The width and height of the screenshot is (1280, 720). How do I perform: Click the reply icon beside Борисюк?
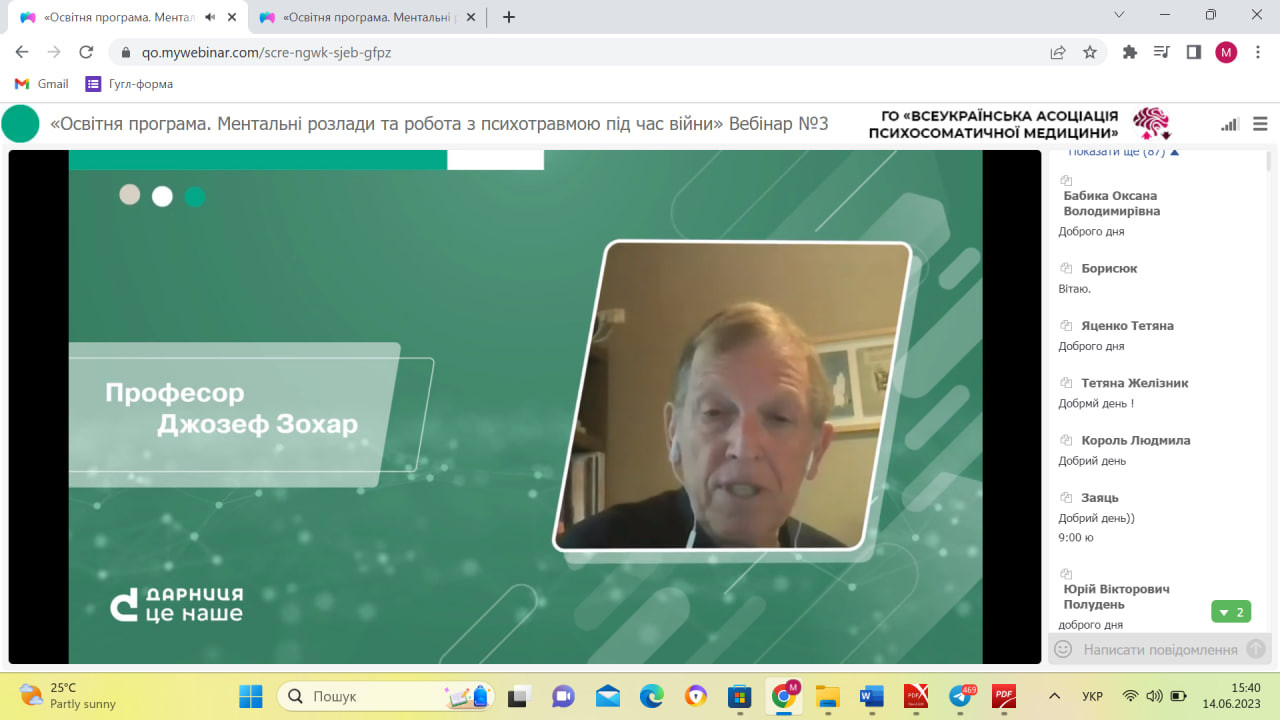click(x=1066, y=268)
